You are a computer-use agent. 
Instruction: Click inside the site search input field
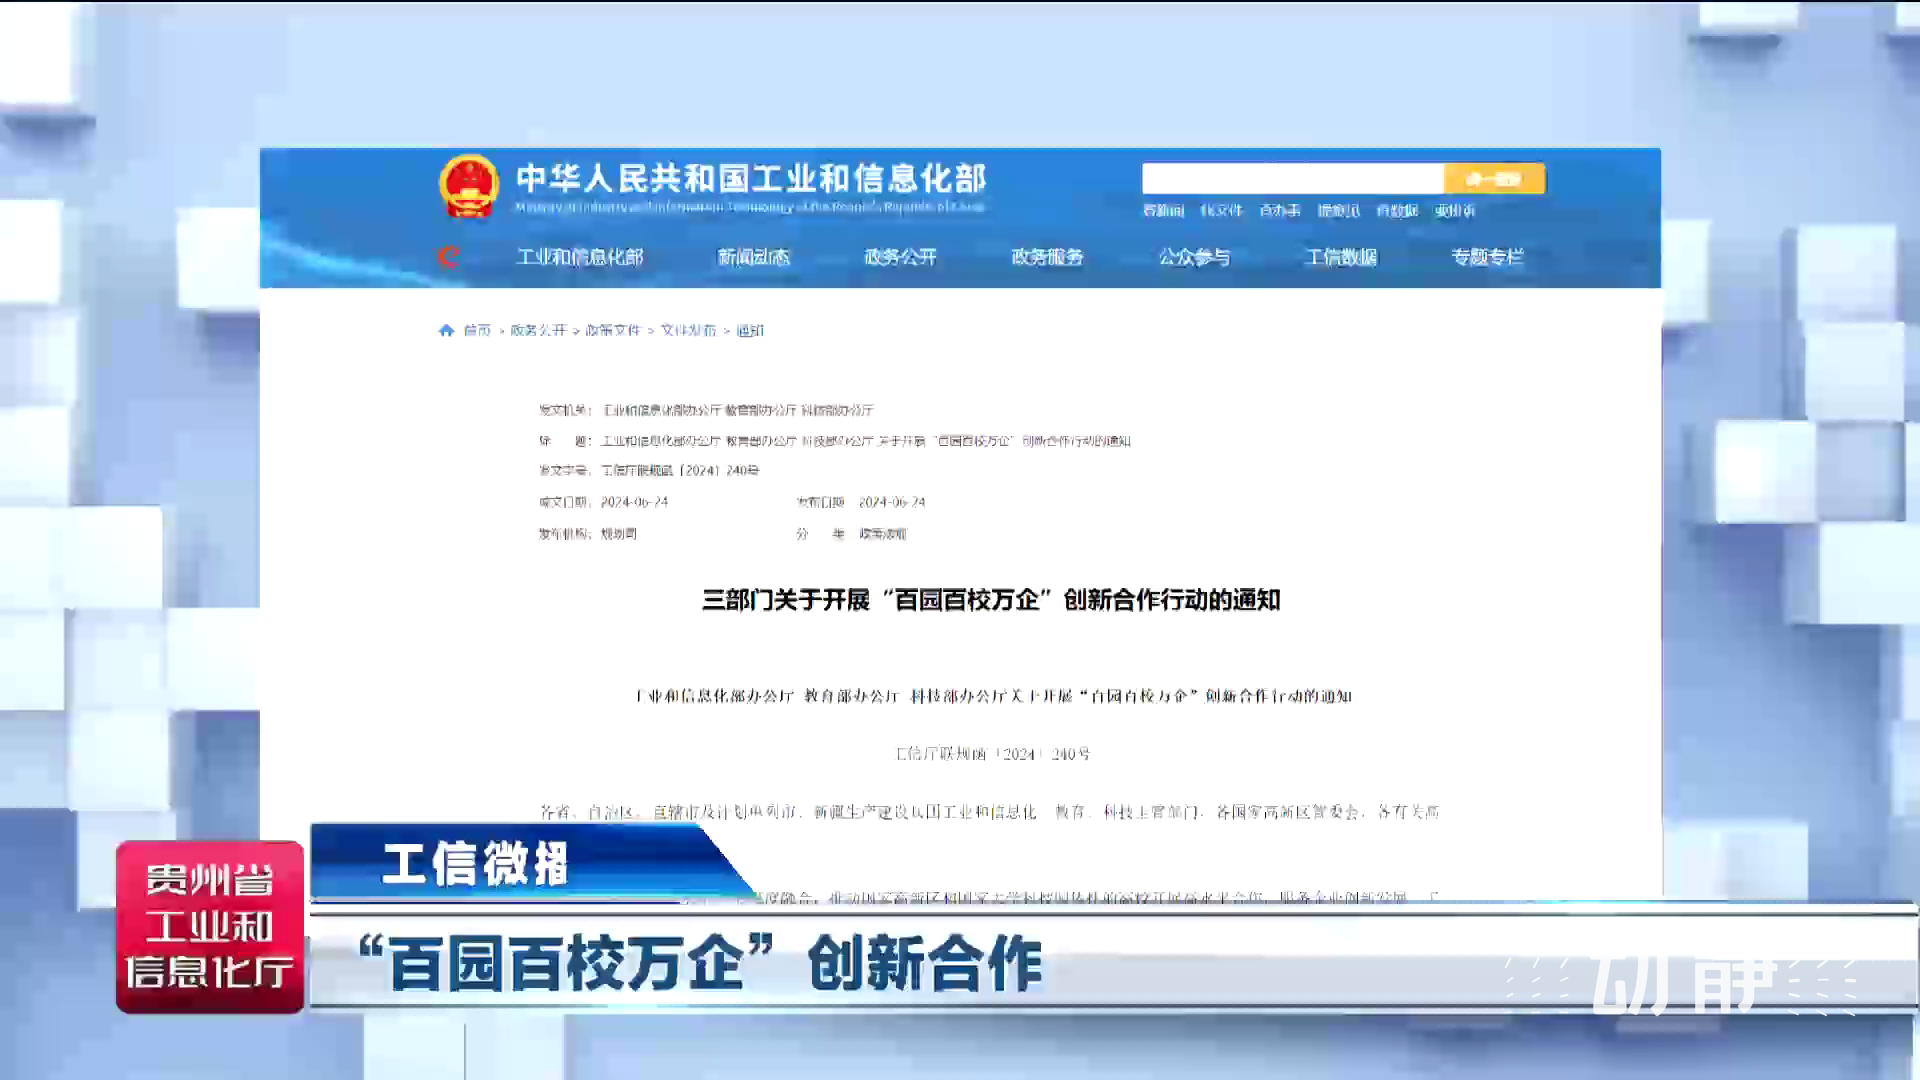point(1292,179)
